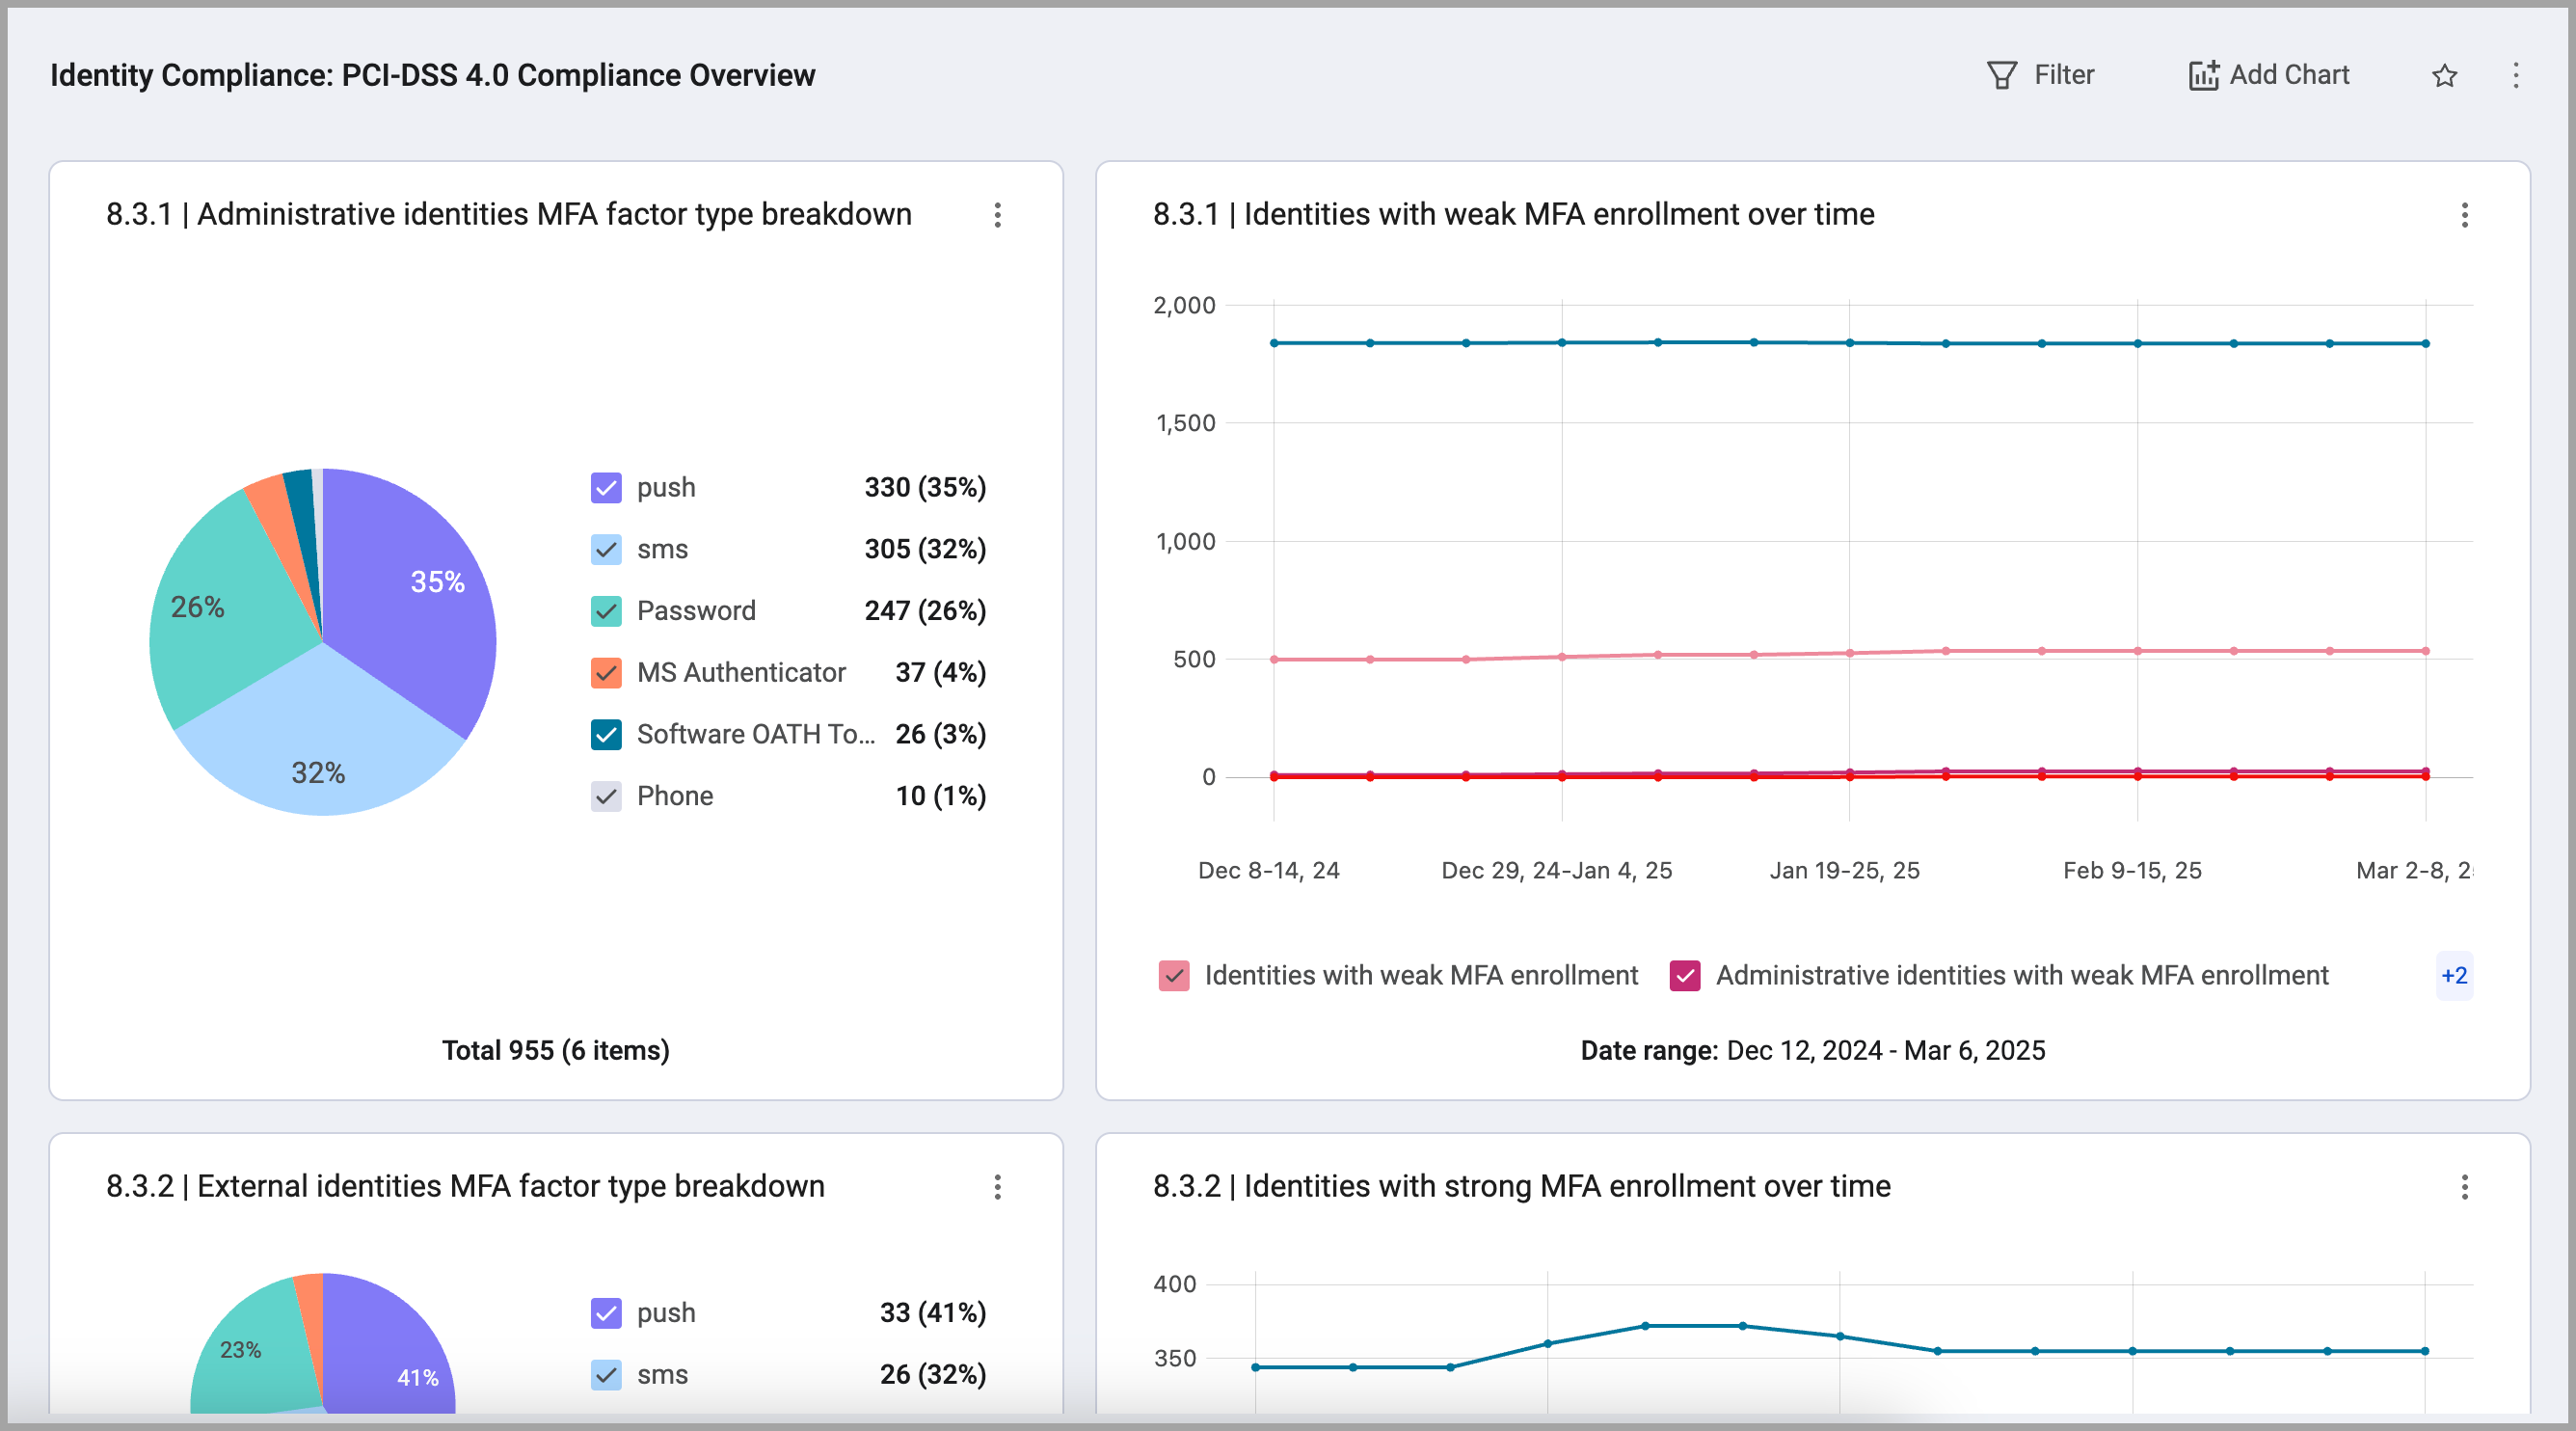Screen dimensions: 2576x1431
Task: Open options for Administrative identities MFA chart
Action: pos(997,215)
